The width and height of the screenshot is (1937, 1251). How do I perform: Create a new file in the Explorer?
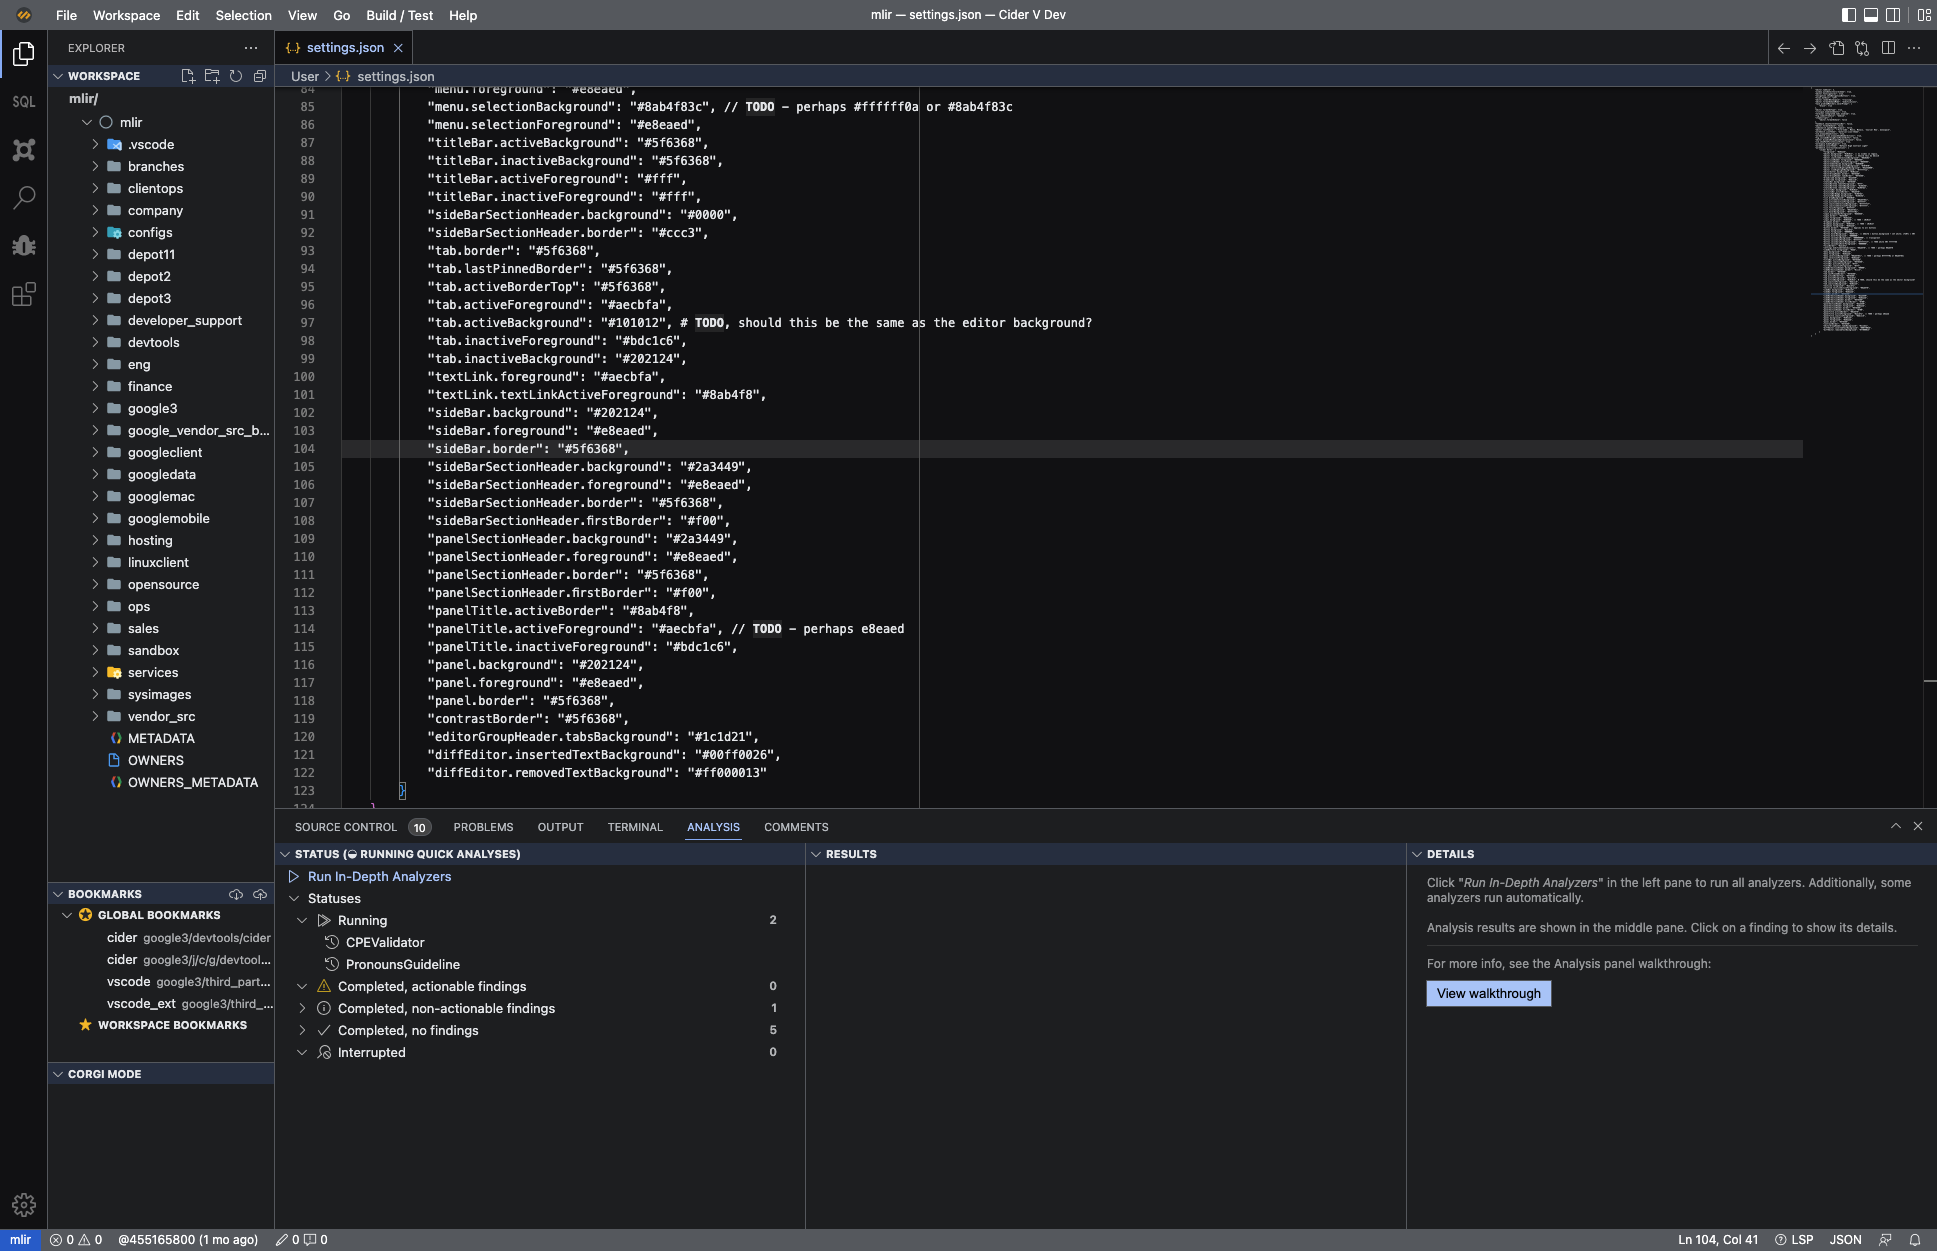coord(187,75)
